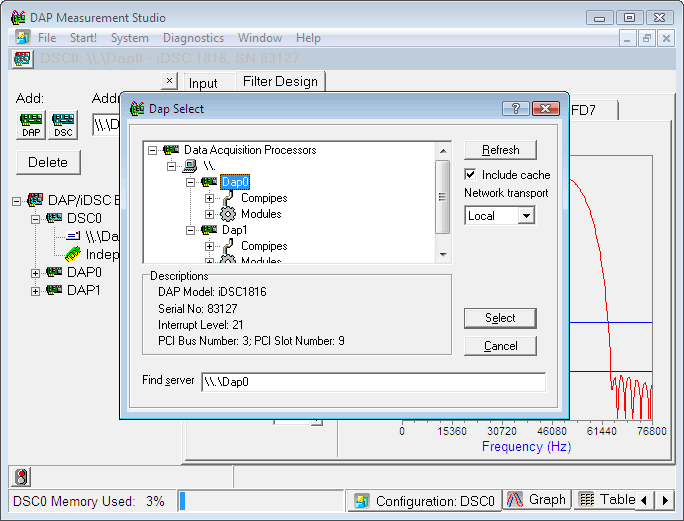Collapse the DSC0 node in sidebar
Image resolution: width=684 pixels, height=521 pixels.
click(35, 219)
